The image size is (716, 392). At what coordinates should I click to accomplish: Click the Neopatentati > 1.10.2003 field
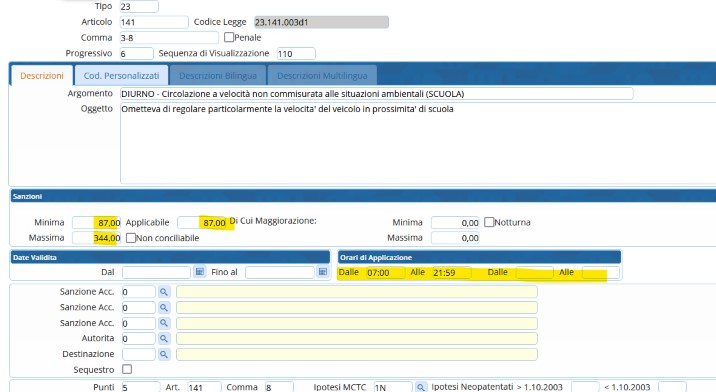tap(585, 387)
